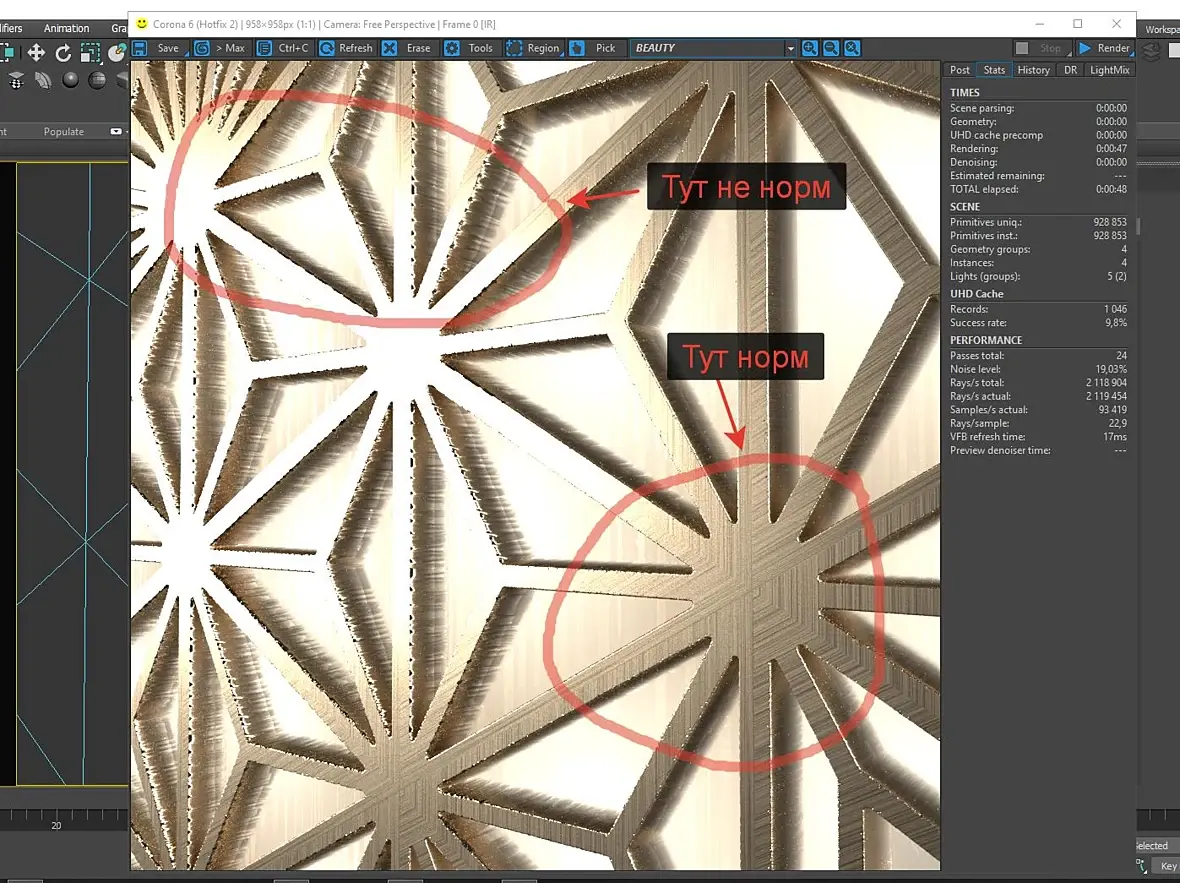Open the BEAUTY render element dropdown
The height and width of the screenshot is (883, 1180).
pyautogui.click(x=713, y=48)
